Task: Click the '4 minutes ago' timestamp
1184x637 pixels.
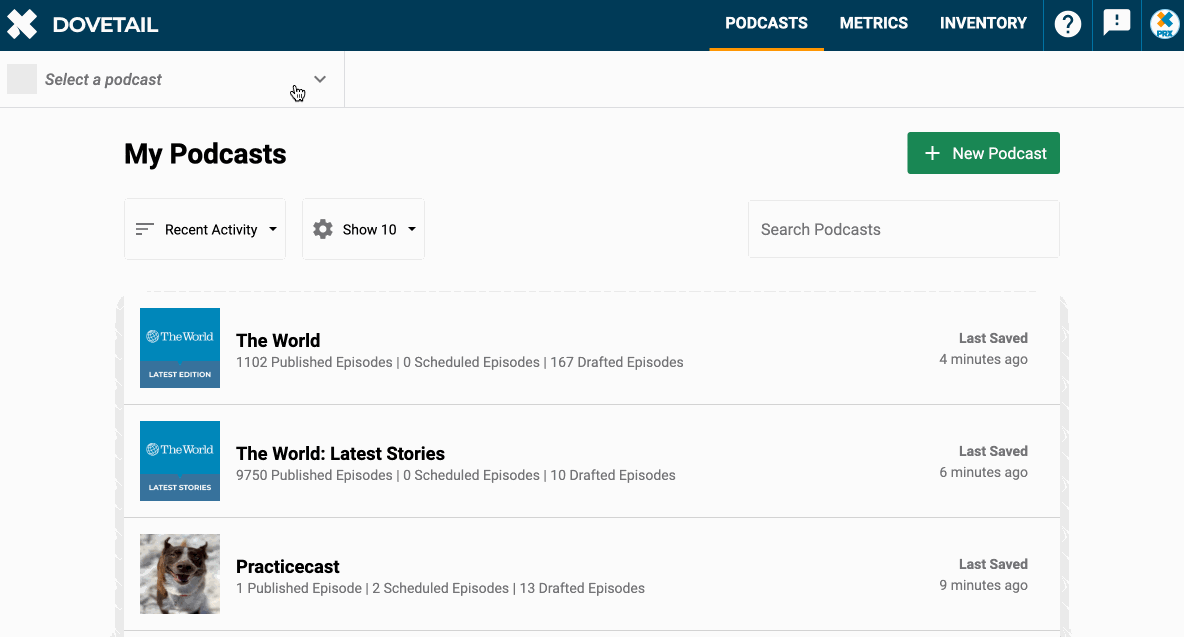Action: [x=983, y=359]
